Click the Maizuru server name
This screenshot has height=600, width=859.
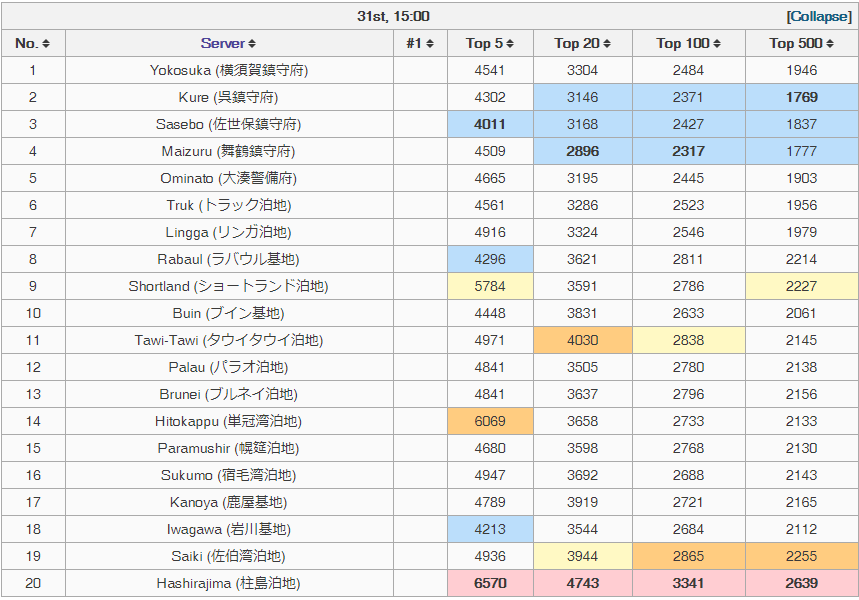coord(228,151)
